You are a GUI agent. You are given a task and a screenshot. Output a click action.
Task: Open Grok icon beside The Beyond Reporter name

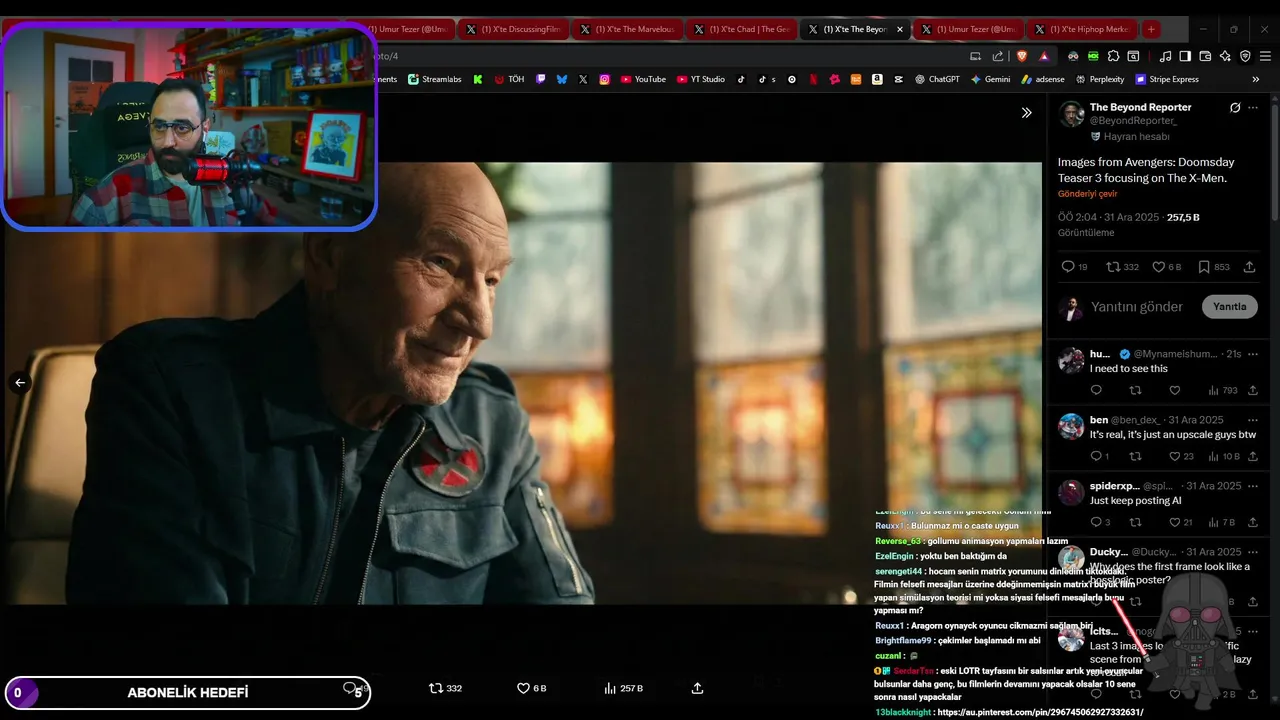click(x=1235, y=108)
